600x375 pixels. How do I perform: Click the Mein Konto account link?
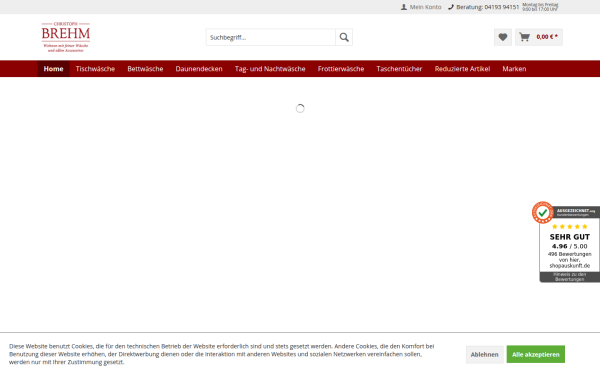point(421,7)
